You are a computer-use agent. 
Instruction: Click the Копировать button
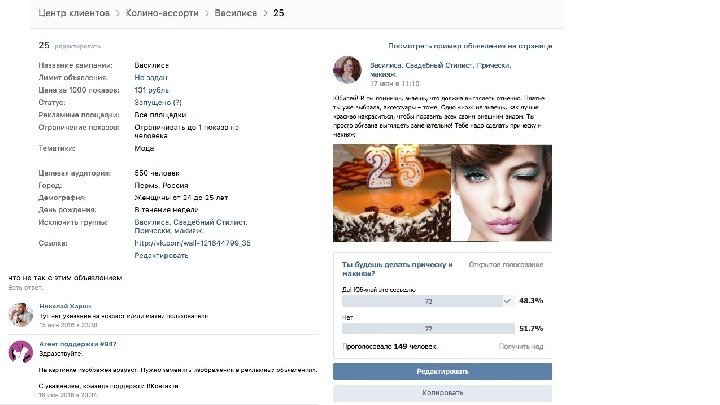click(x=442, y=393)
